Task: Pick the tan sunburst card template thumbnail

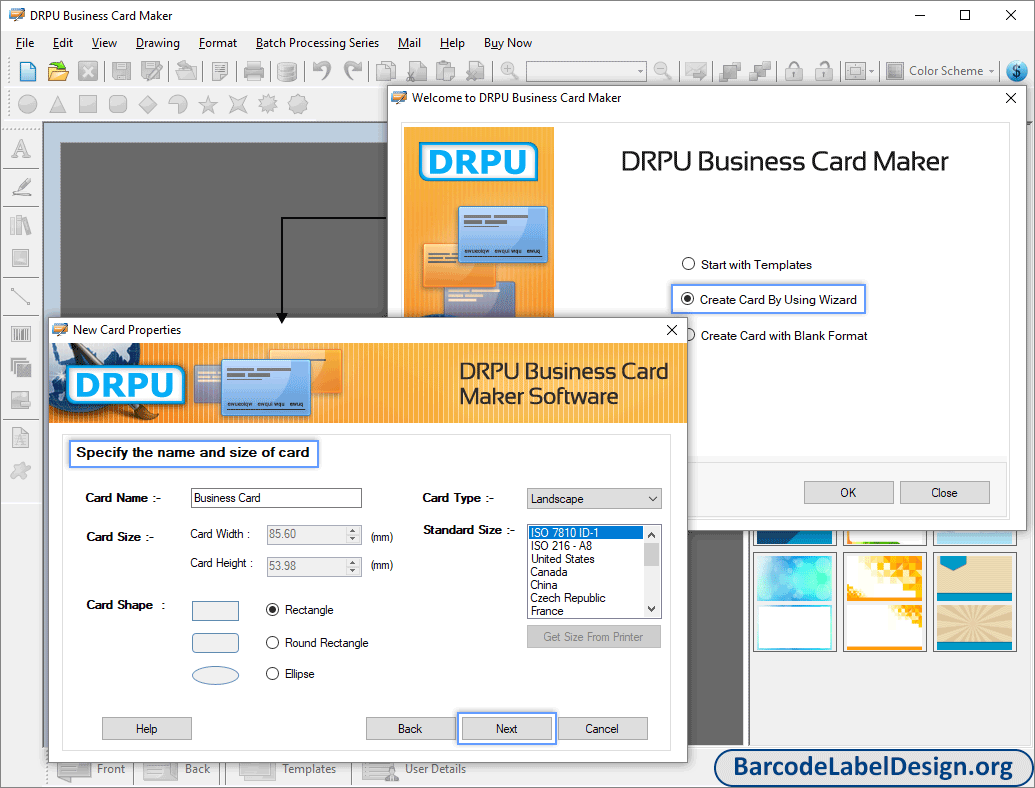Action: (974, 602)
